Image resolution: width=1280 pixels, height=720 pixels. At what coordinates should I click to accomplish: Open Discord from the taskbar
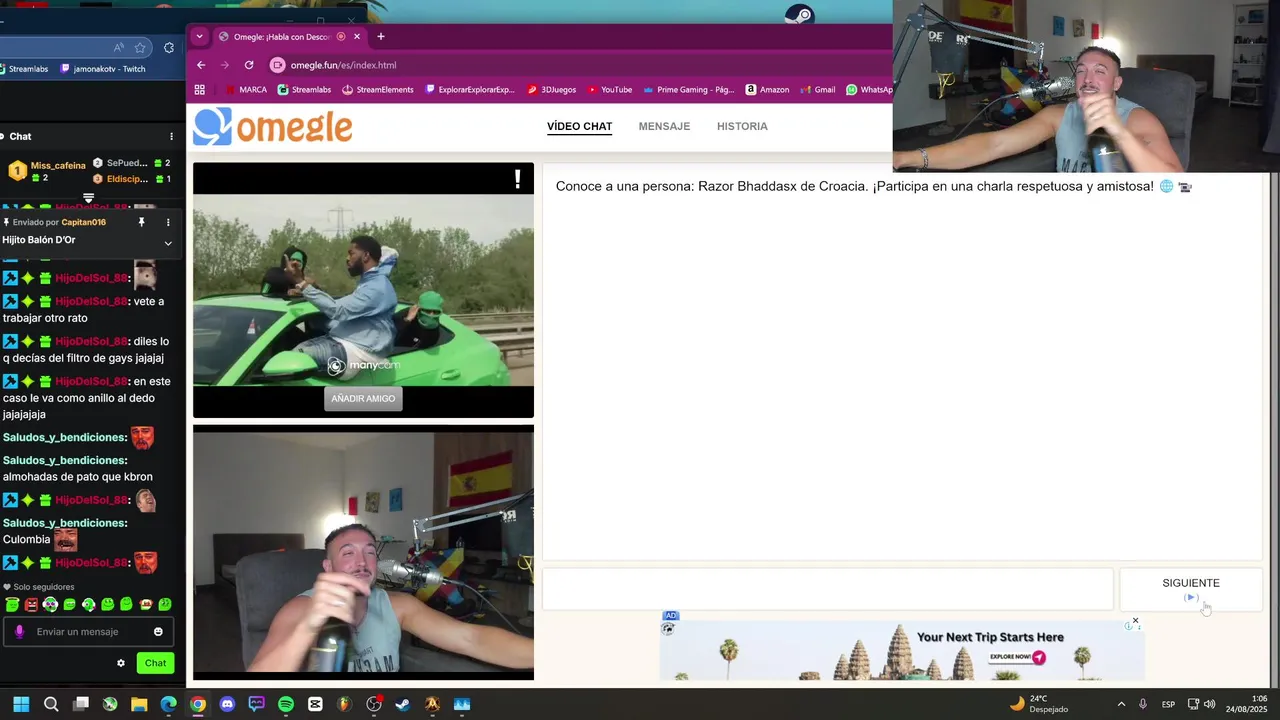tap(227, 704)
